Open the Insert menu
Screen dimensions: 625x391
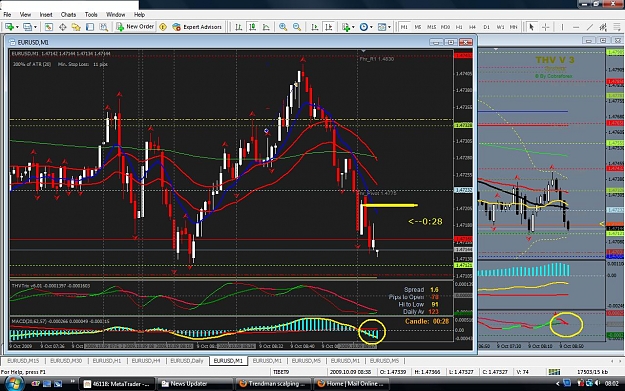46,15
